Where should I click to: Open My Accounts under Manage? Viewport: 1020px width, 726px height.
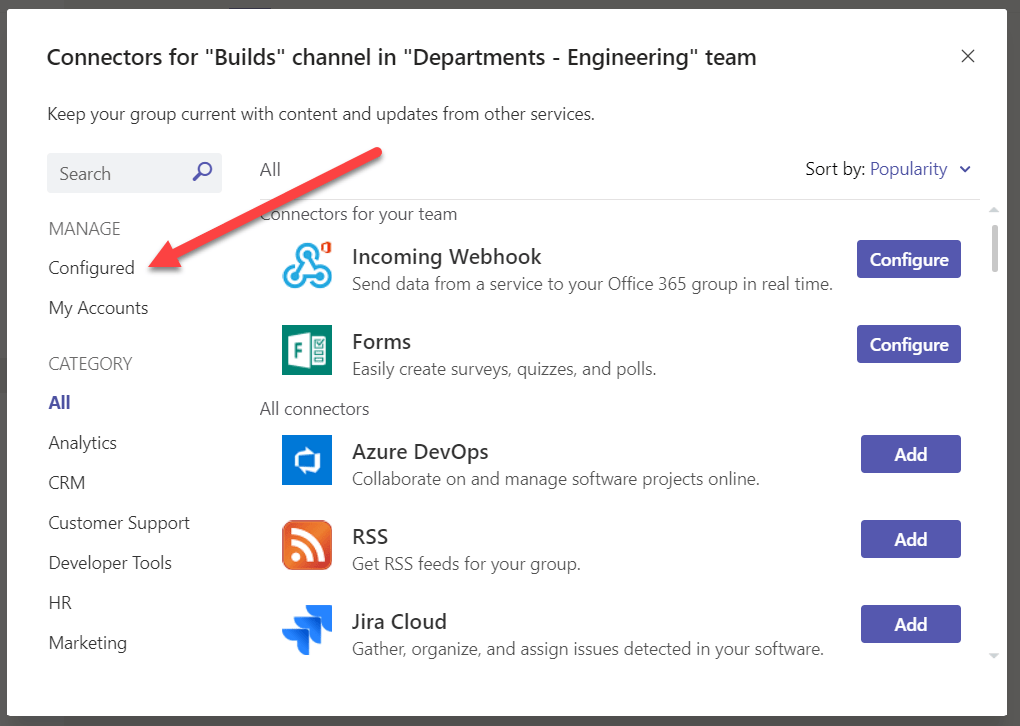98,308
